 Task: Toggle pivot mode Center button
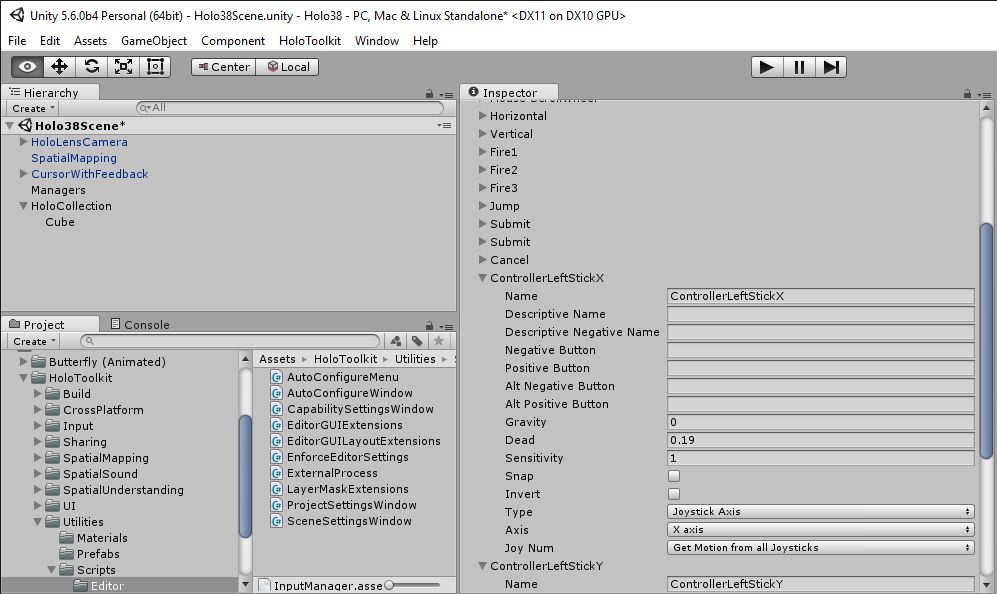tap(223, 67)
